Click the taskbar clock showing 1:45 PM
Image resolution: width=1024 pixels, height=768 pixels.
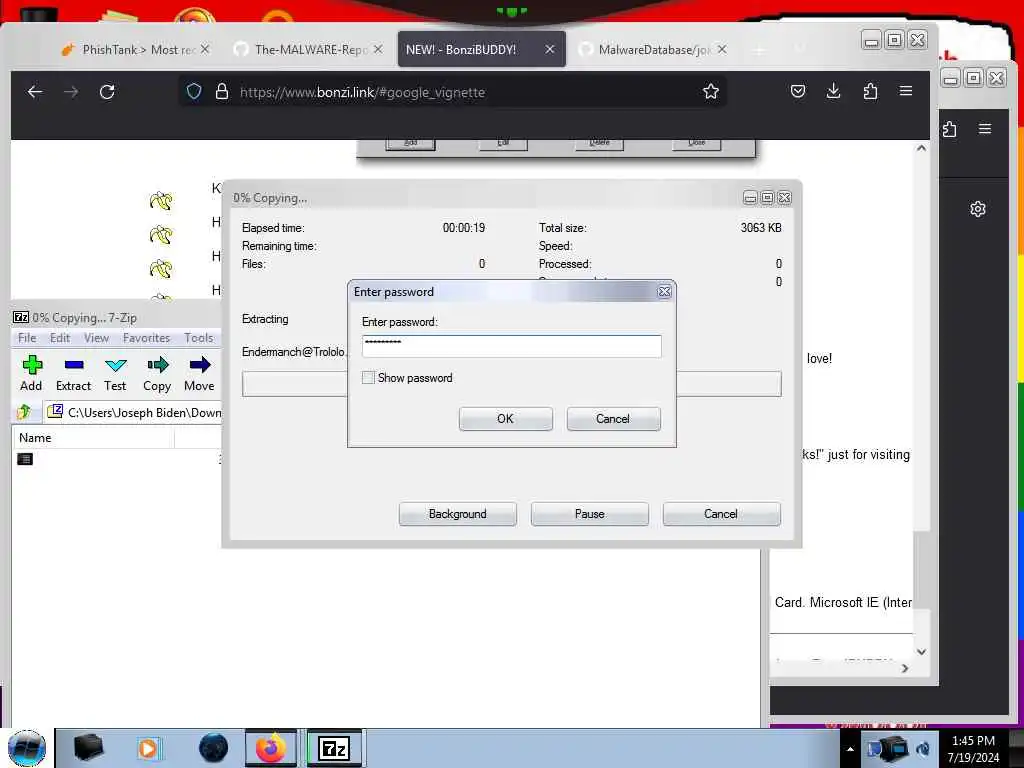pyautogui.click(x=974, y=741)
